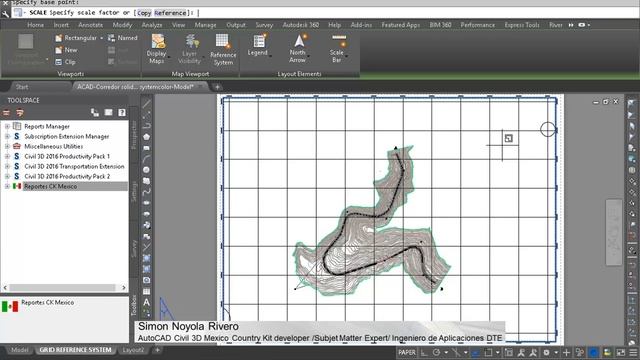The image size is (640, 360).
Task: Open the Rectangular viewport dropdown arrow
Action: pyautogui.click(x=102, y=38)
